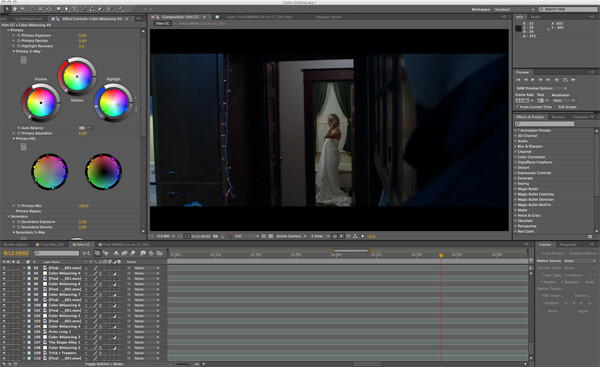Open the Motion Source dropdown in Tracker

pyautogui.click(x=580, y=261)
